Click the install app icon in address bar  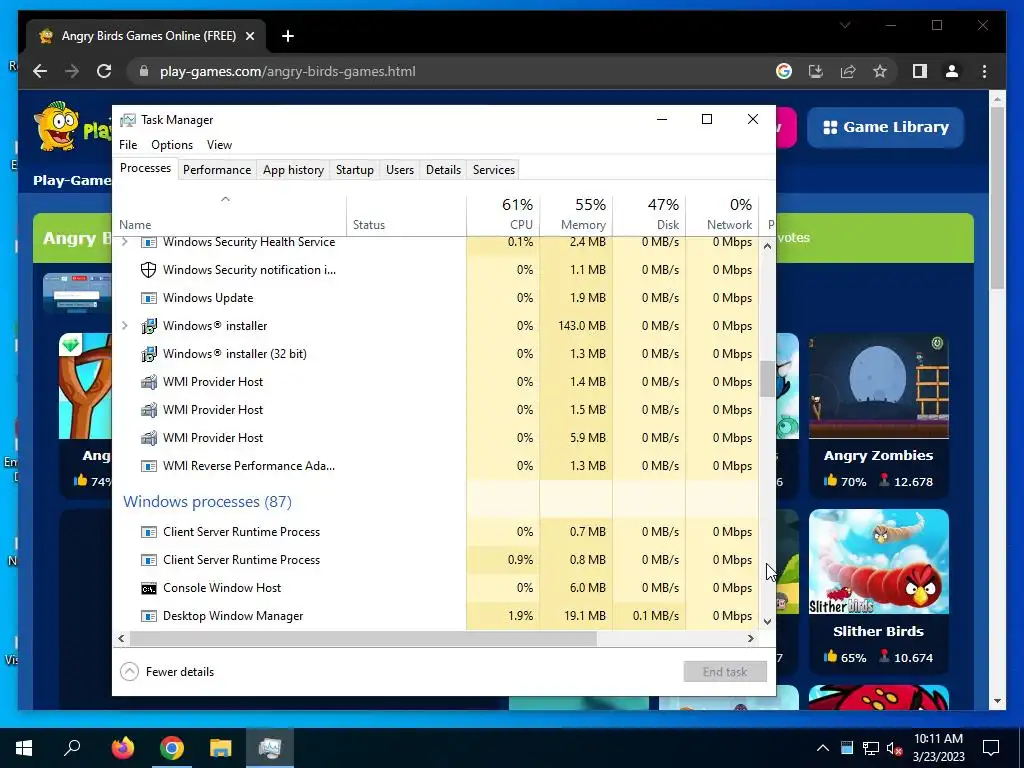click(x=816, y=71)
